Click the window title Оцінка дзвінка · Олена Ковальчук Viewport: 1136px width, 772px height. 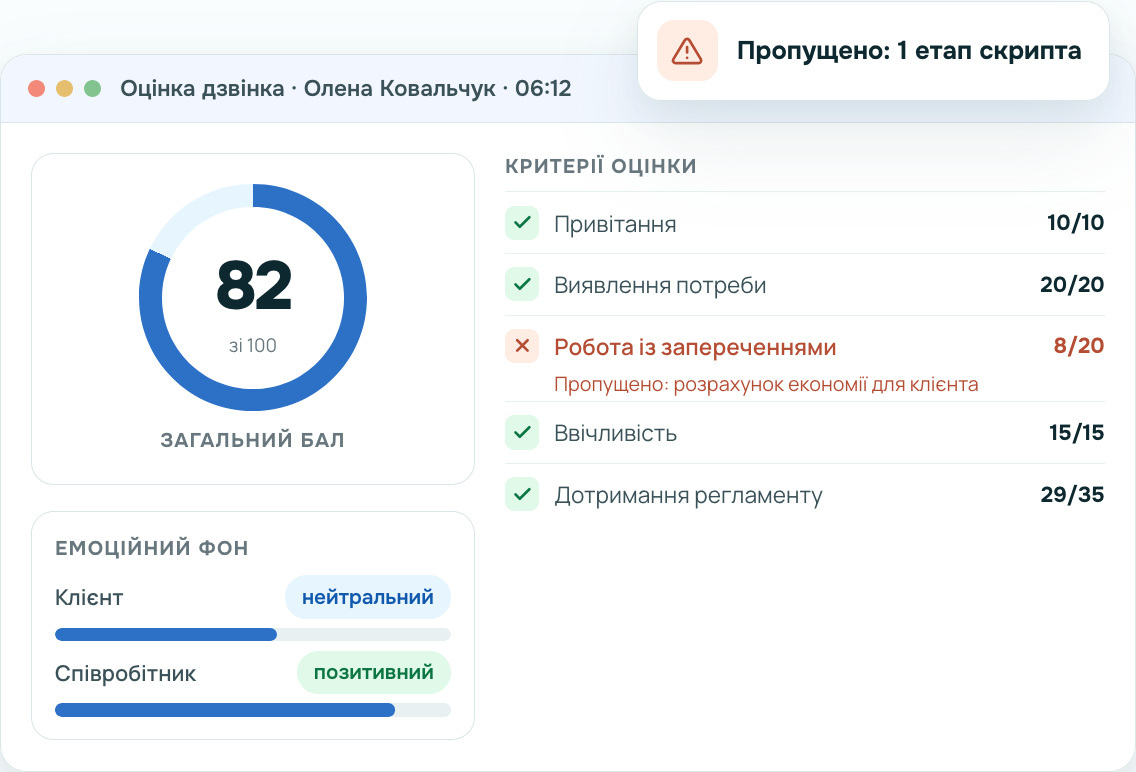point(308,88)
